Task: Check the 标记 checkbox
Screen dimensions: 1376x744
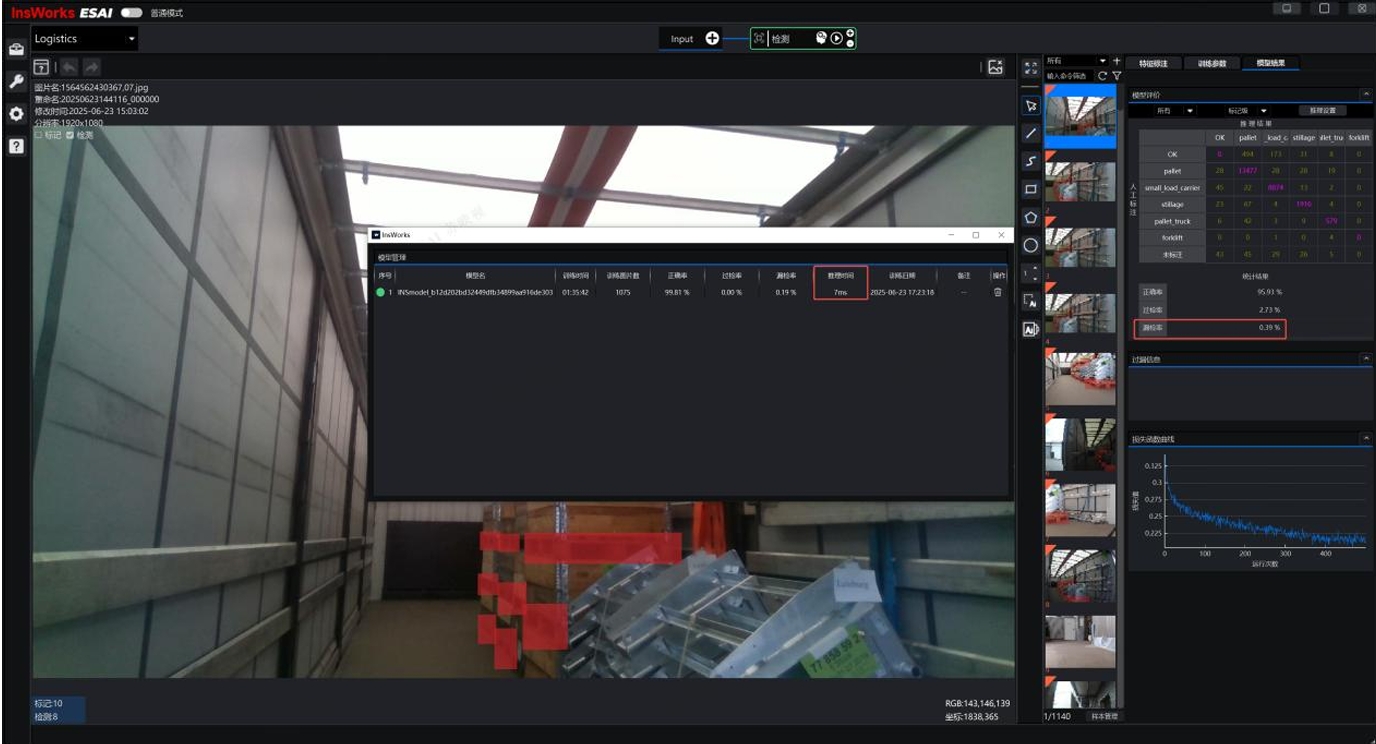Action: pyautogui.click(x=39, y=135)
